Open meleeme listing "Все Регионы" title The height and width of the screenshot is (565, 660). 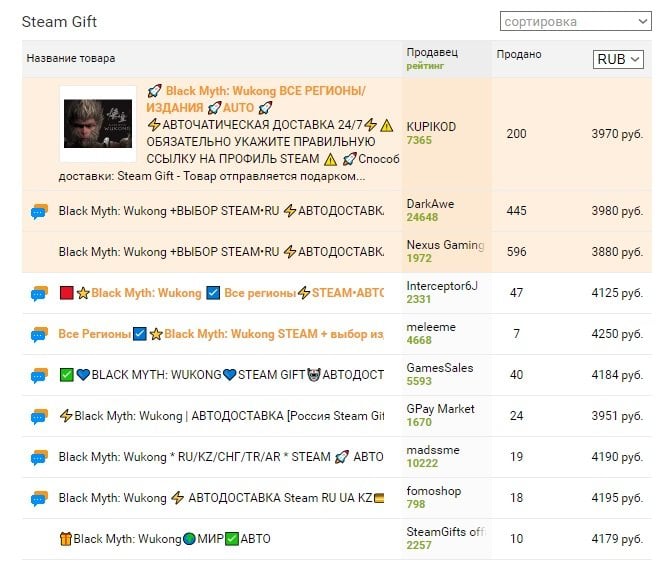(x=221, y=334)
